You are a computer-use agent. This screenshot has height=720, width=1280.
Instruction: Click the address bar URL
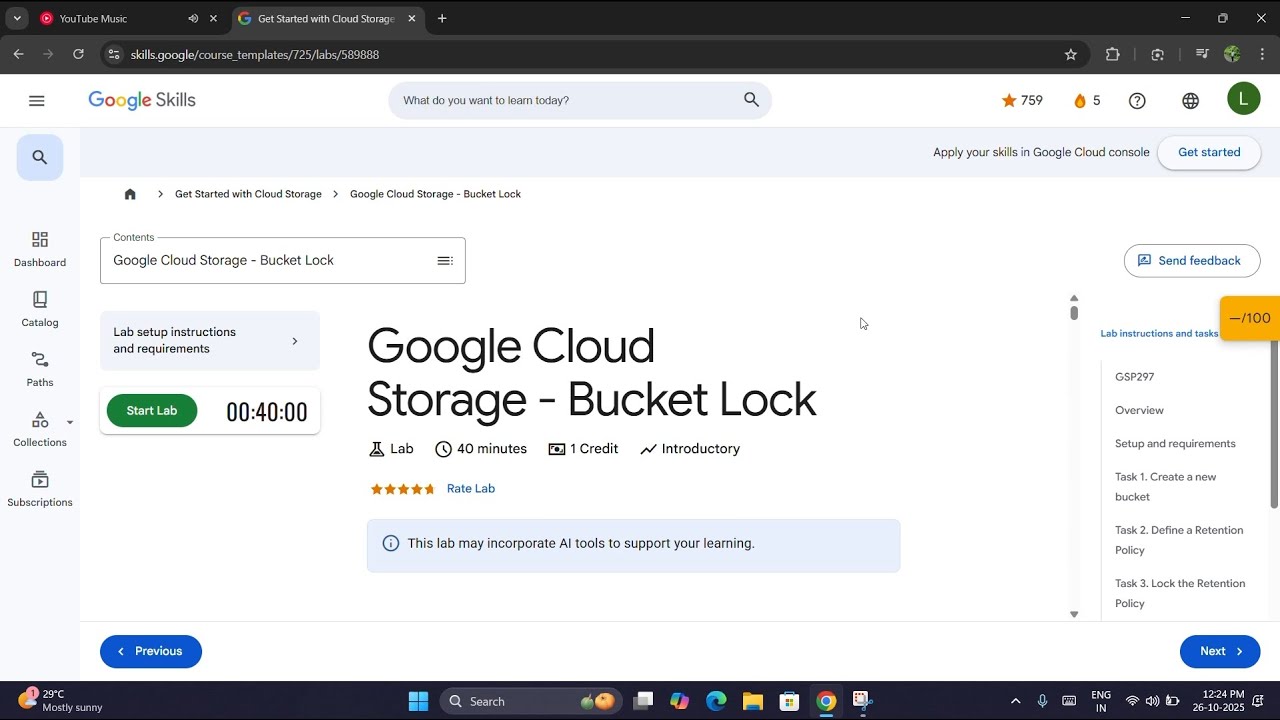pos(255,54)
